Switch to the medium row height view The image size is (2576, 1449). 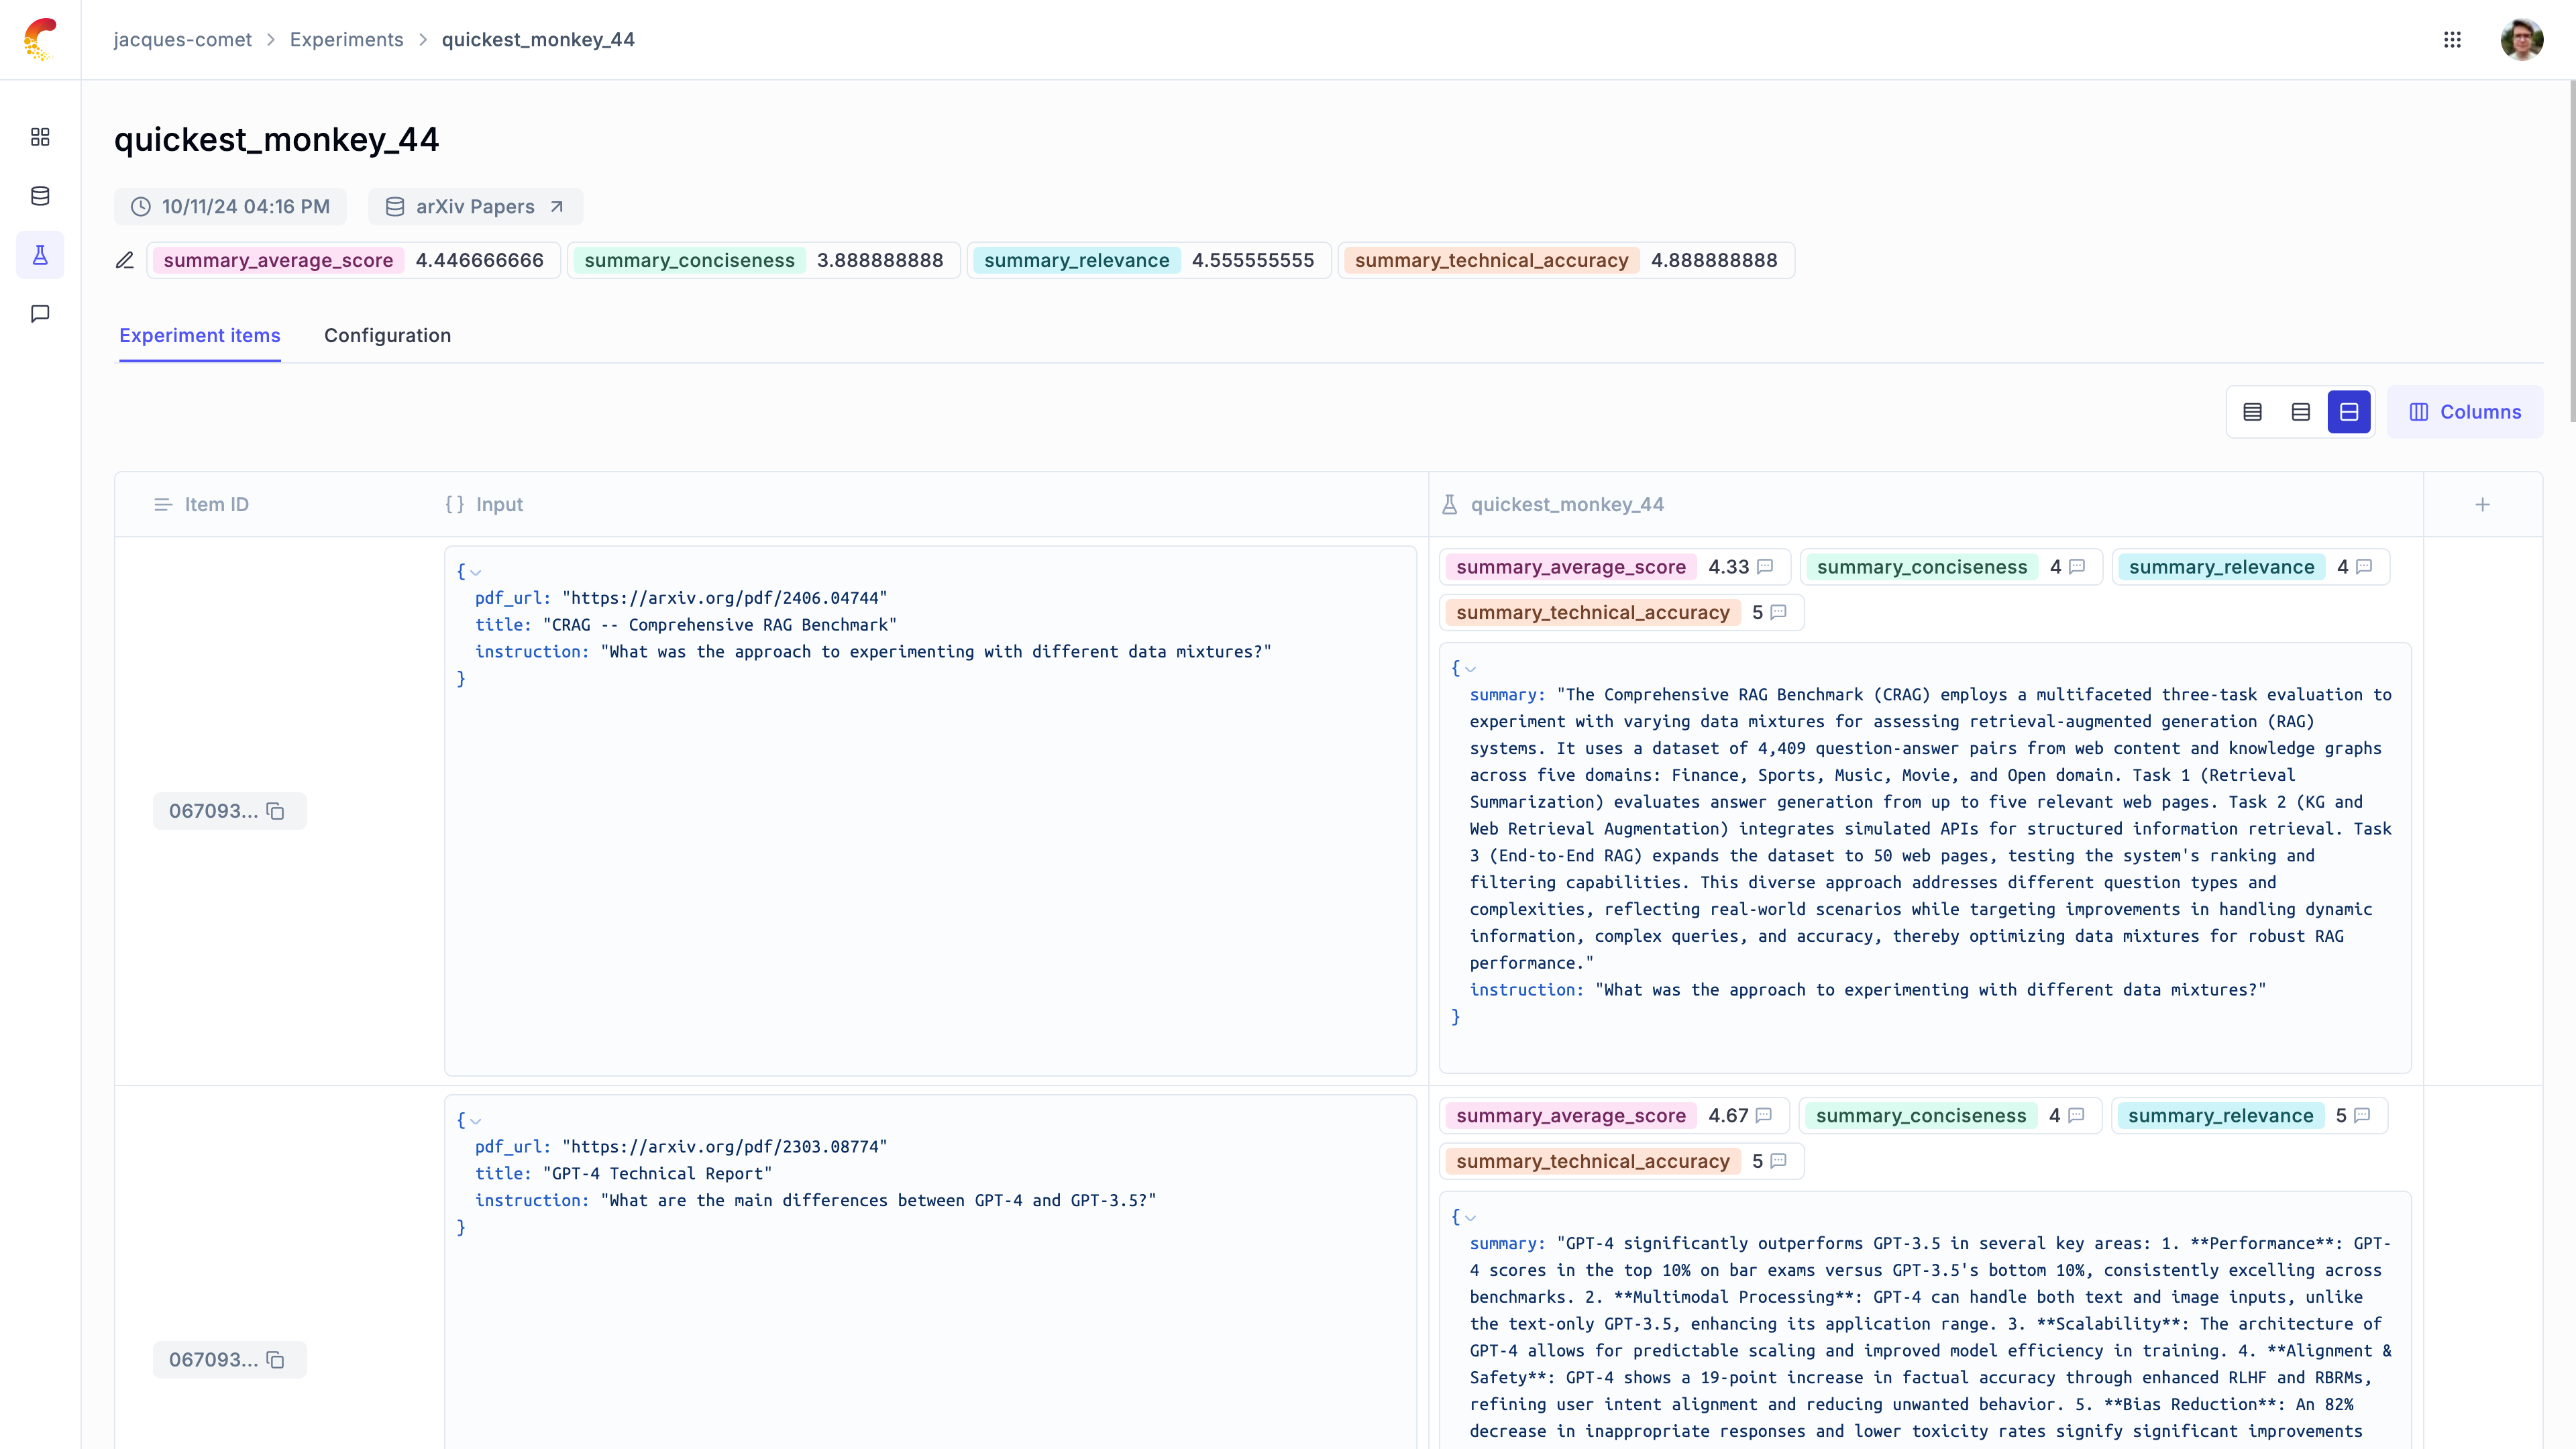pos(2300,412)
